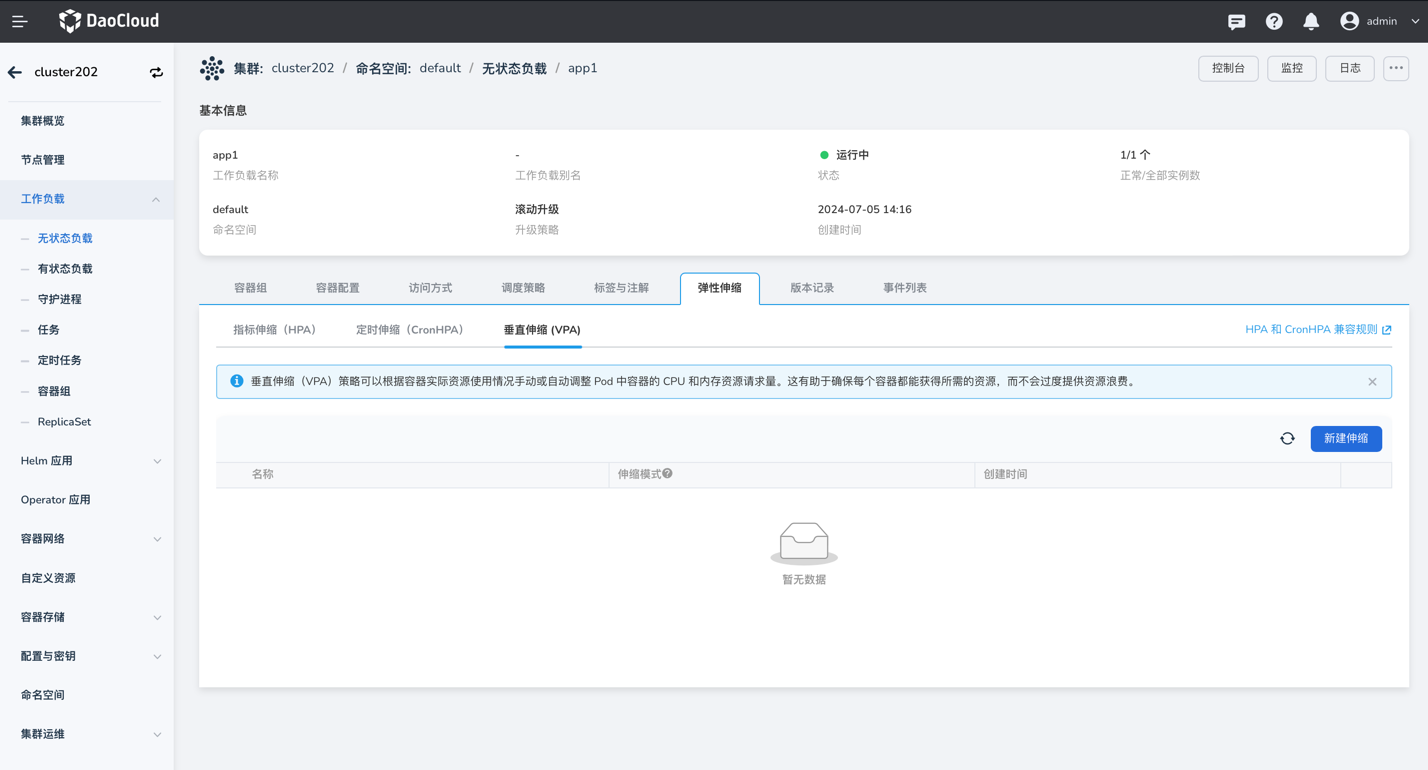Open the more actions ellipsis button
Viewport: 1428px width, 770px height.
pyautogui.click(x=1396, y=68)
